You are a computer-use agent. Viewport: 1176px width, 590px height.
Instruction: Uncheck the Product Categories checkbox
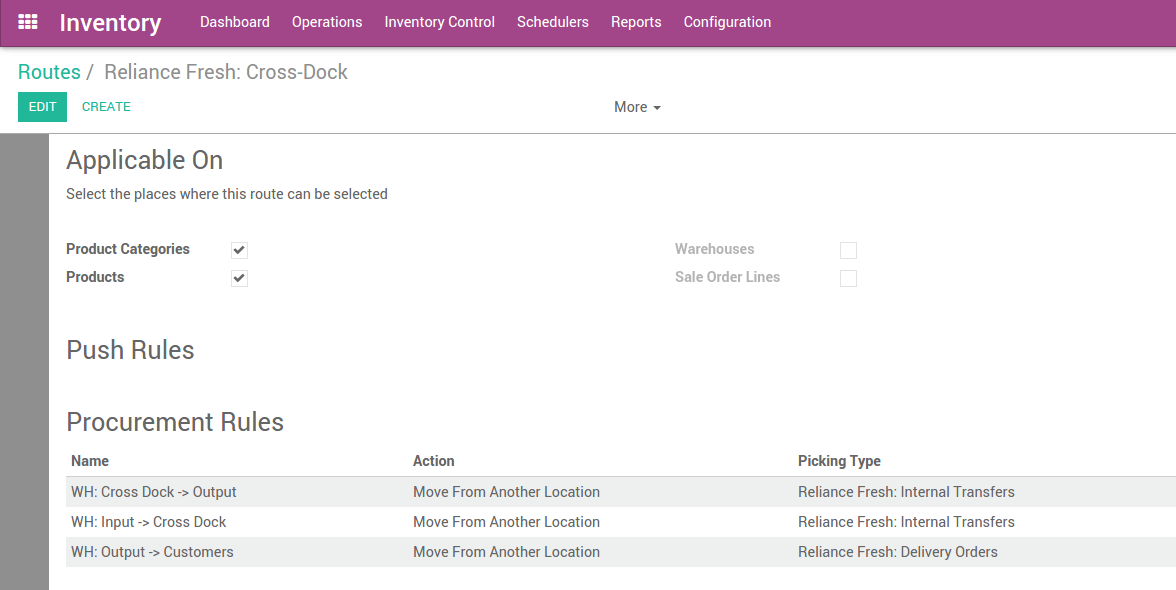[x=238, y=249]
